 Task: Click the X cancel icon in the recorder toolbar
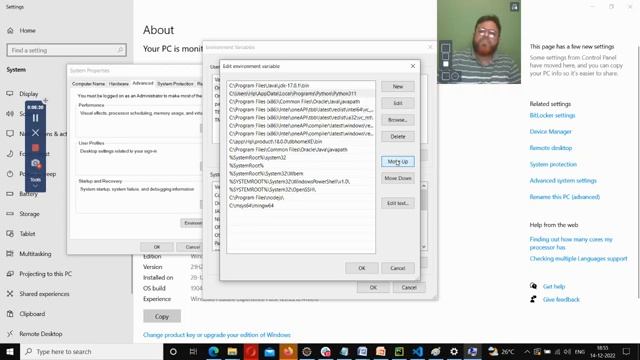[36, 133]
